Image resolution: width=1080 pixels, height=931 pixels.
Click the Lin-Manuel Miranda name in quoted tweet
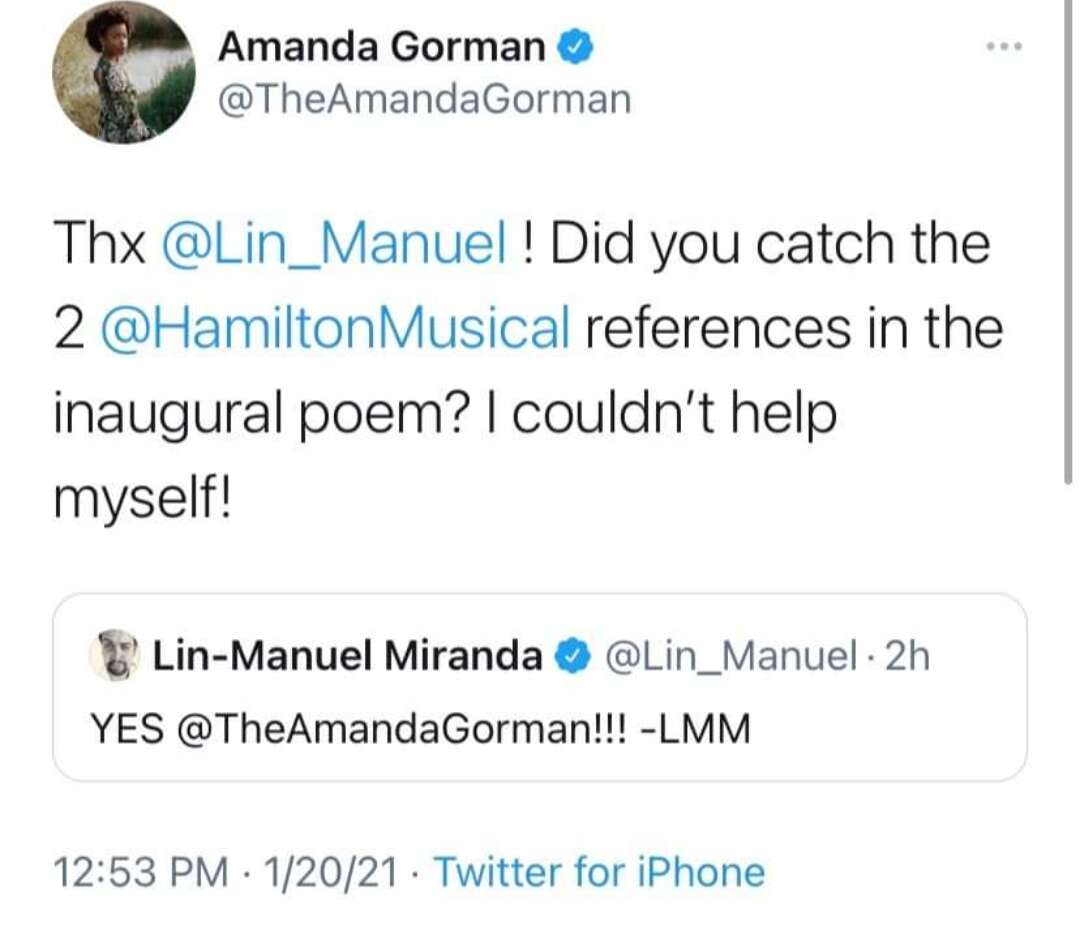pyautogui.click(x=347, y=656)
